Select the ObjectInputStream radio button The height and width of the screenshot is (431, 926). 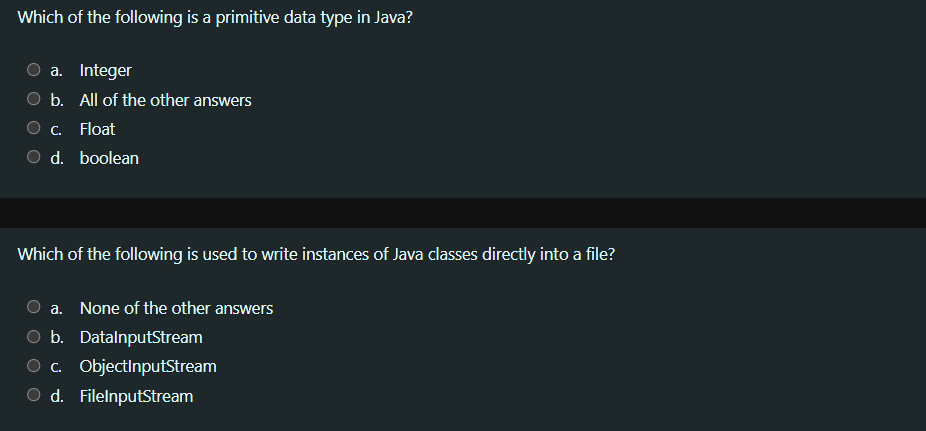[x=34, y=365]
